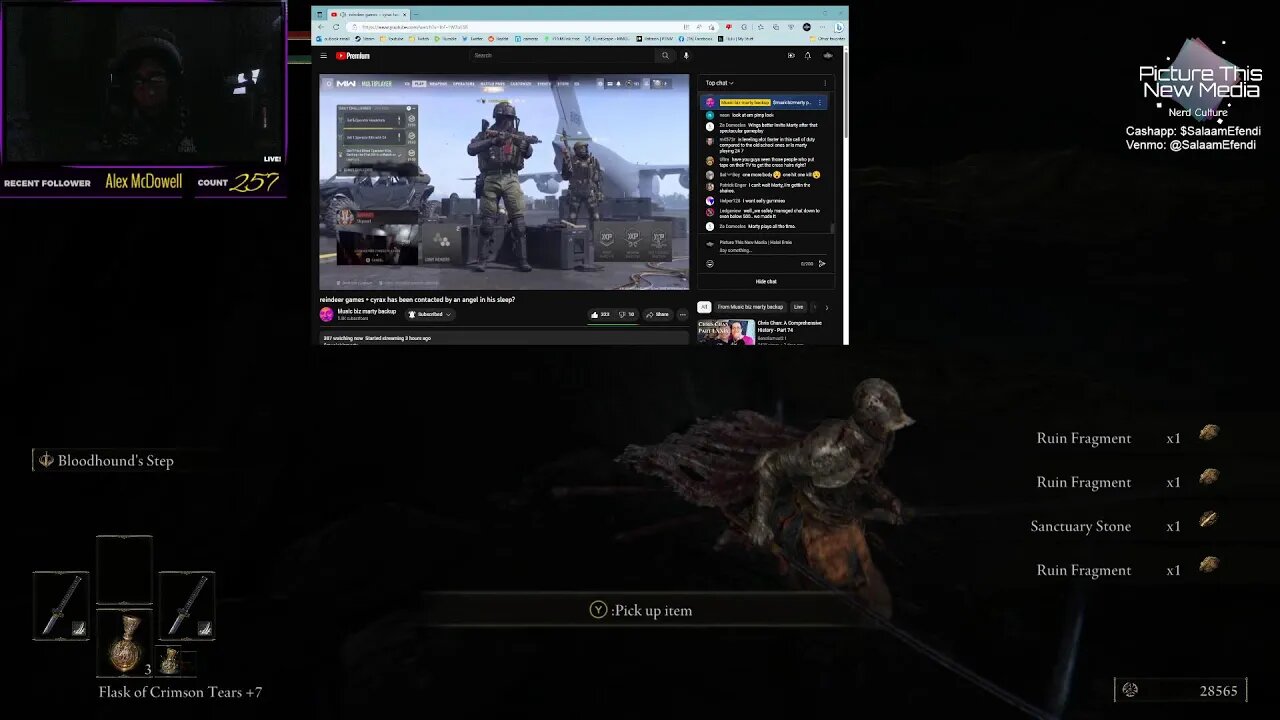Open YouTube notifications bell

[808, 56]
